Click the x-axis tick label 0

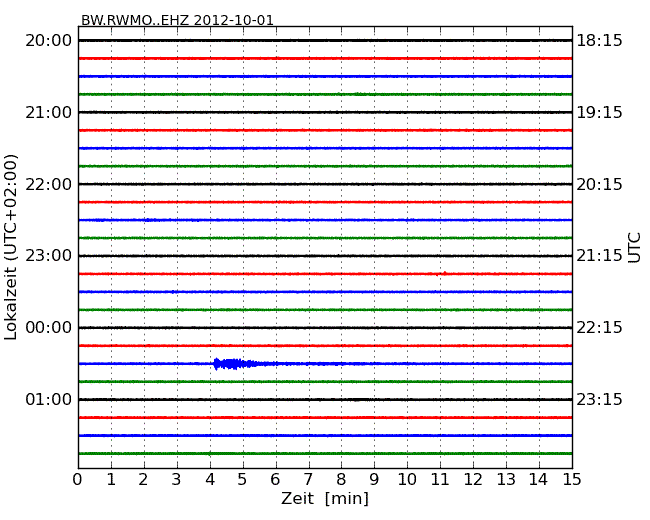point(78,480)
